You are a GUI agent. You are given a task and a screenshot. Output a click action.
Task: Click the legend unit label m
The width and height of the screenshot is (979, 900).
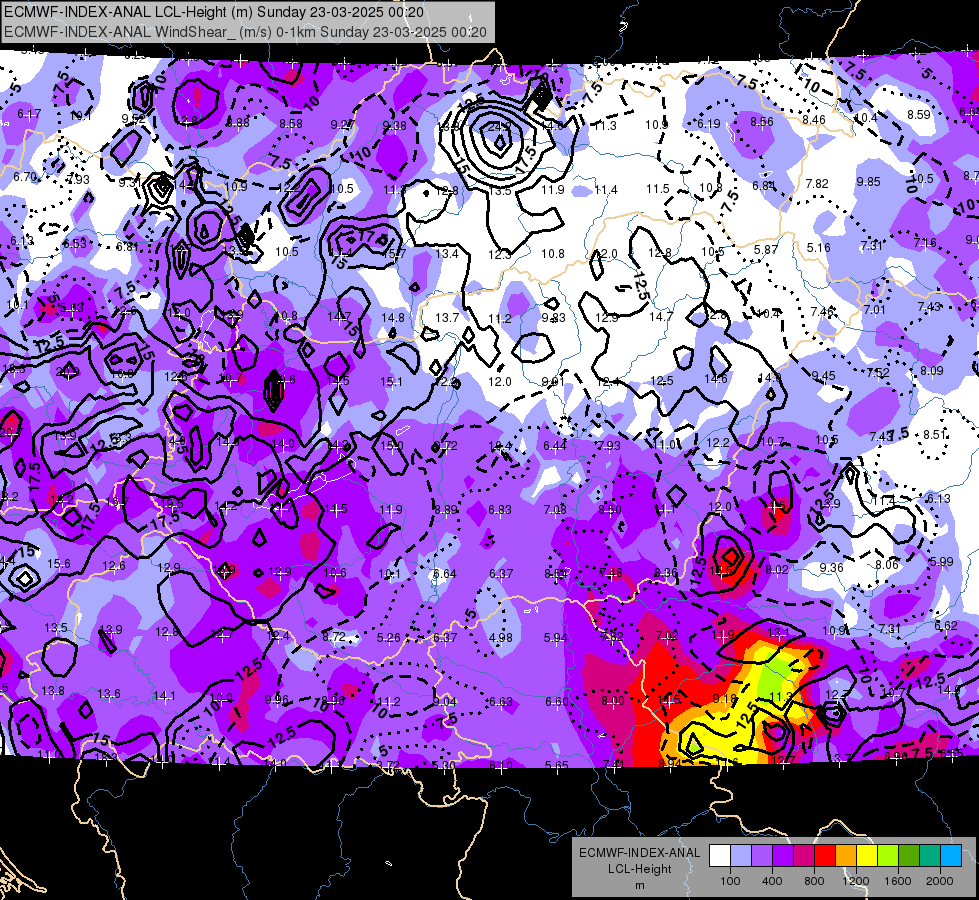coord(639,885)
